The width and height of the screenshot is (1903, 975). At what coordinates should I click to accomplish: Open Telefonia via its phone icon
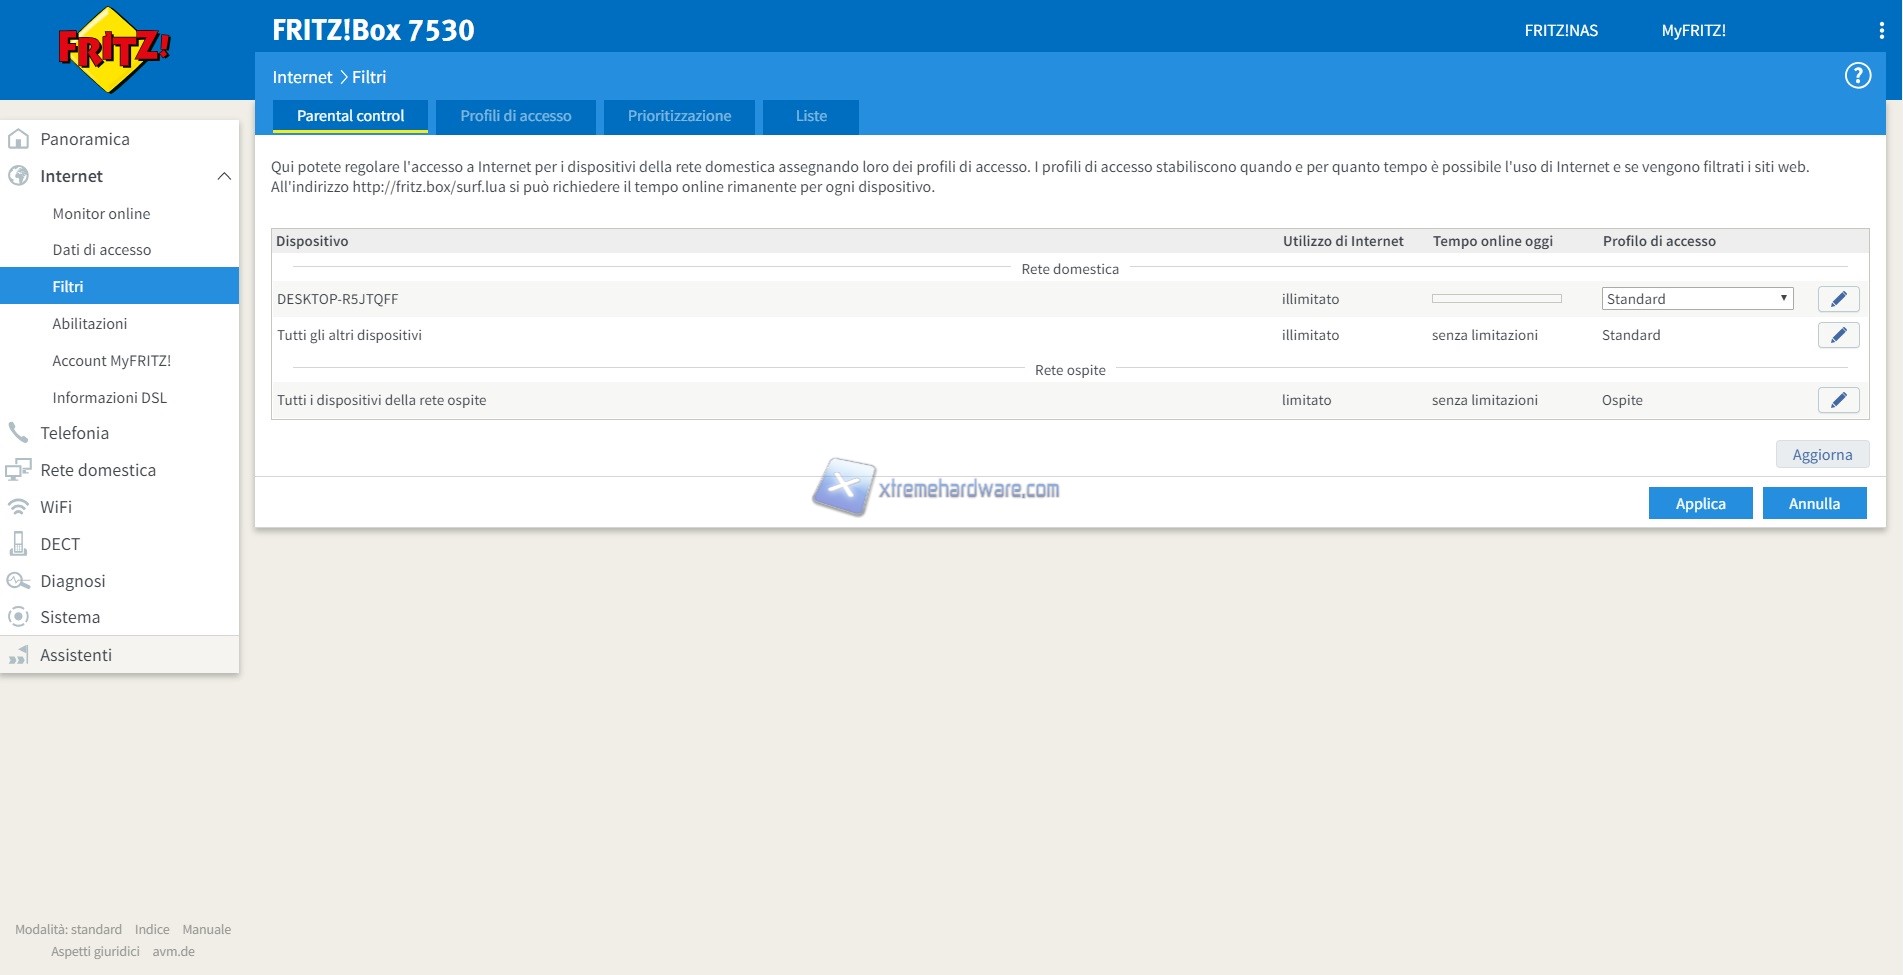(18, 433)
